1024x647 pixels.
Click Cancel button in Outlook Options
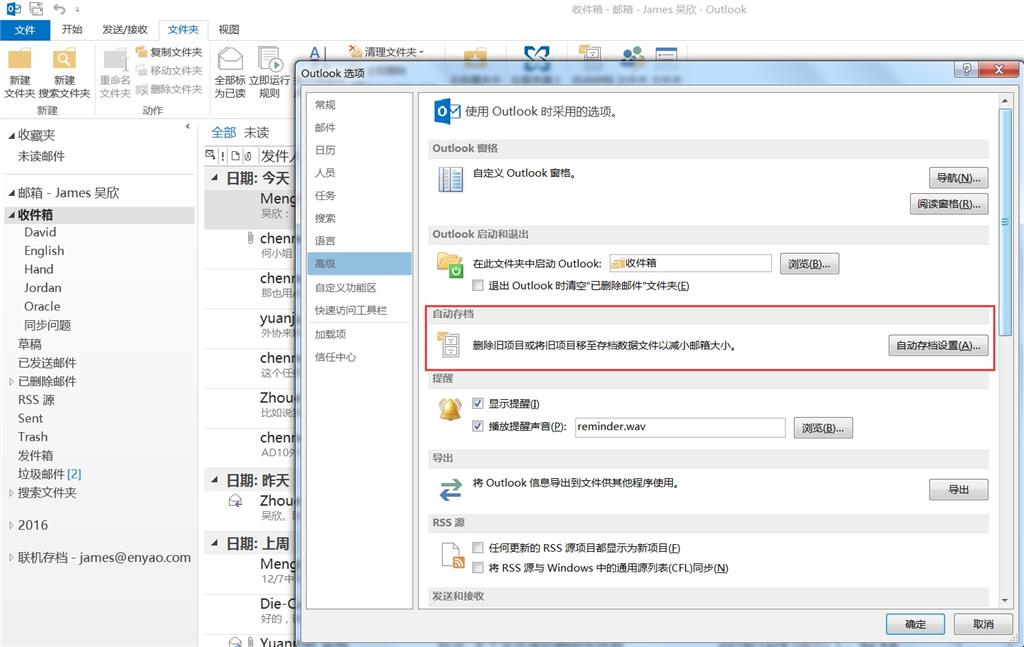983,624
